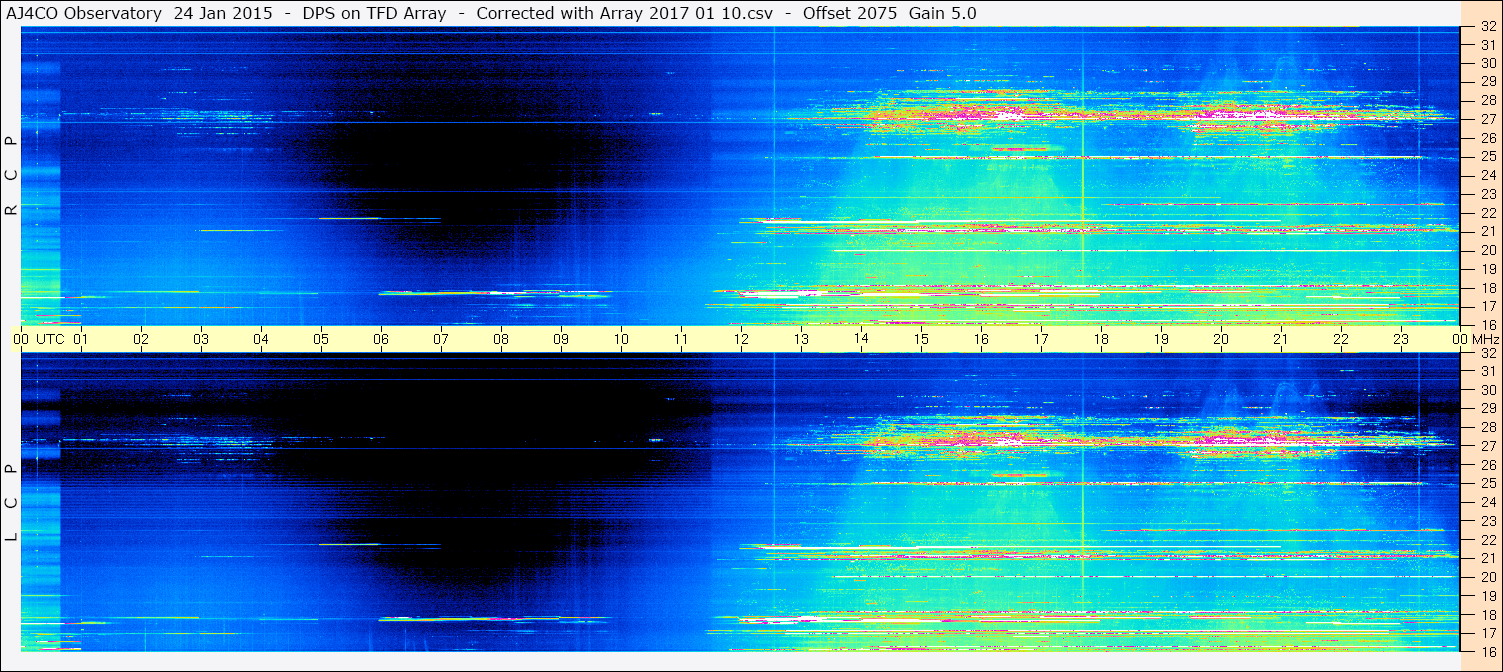Click the 27 MHz tick of LCP panel
Screen dimensions: 1503x672
(x=1487, y=446)
